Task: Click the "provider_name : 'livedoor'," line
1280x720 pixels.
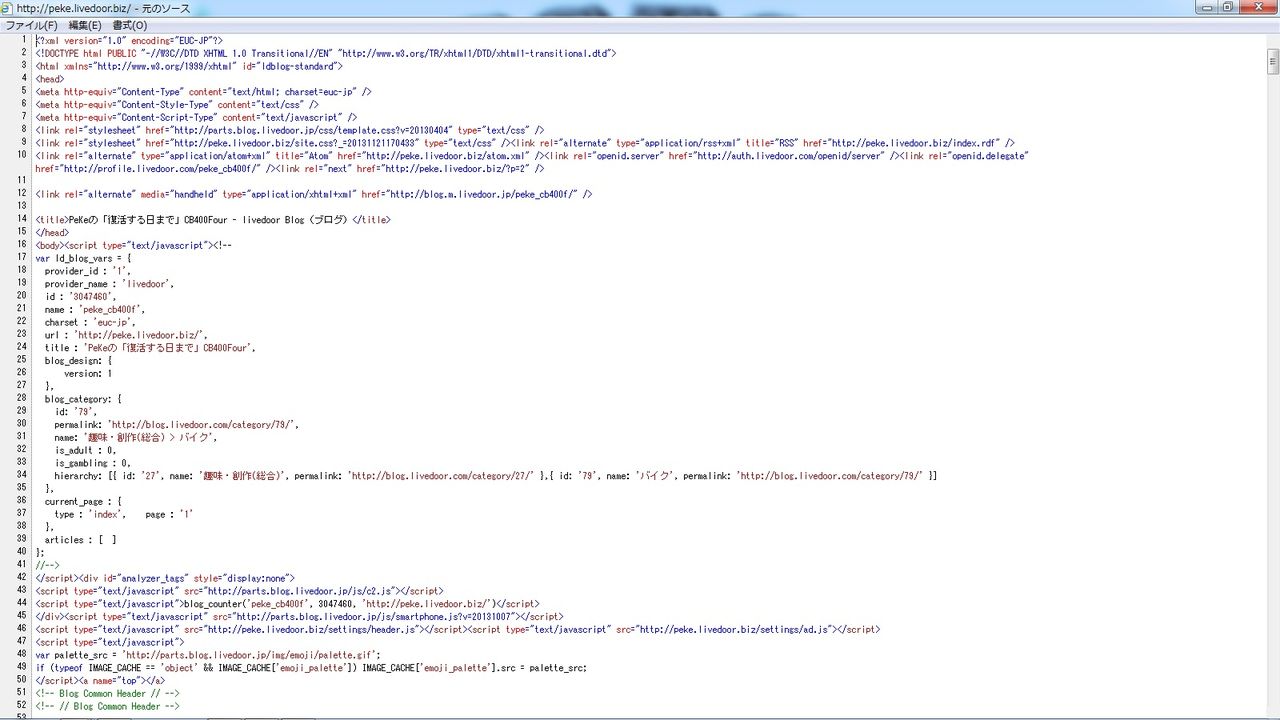Action: click(x=110, y=284)
